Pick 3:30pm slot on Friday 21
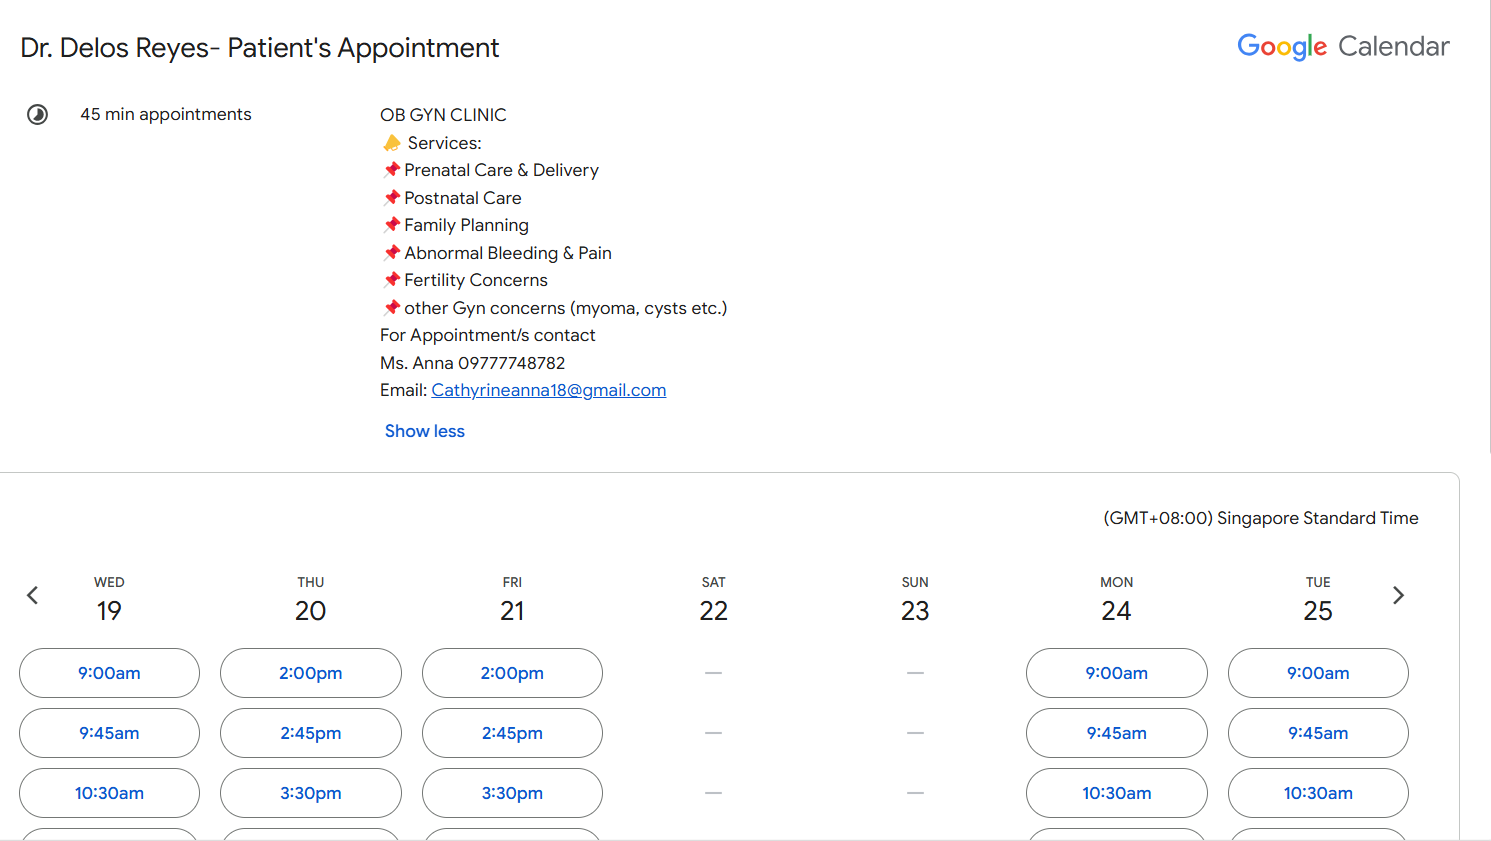 tap(512, 793)
